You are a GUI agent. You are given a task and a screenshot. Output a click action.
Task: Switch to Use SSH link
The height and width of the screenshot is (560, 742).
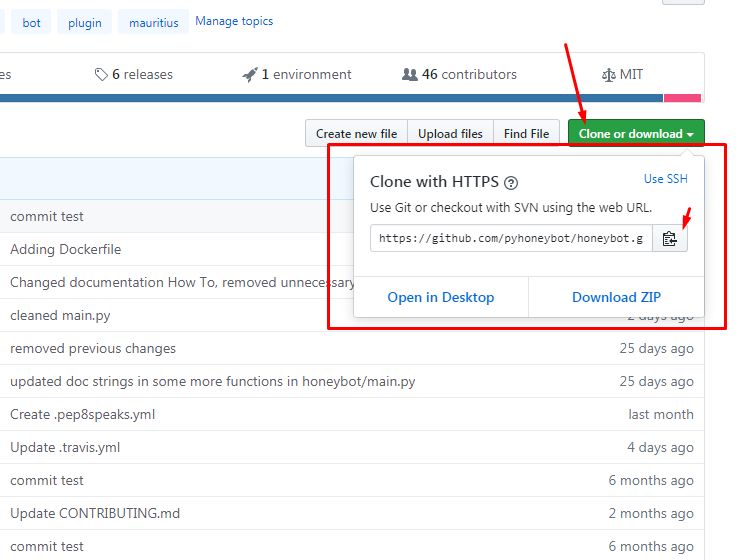click(665, 179)
